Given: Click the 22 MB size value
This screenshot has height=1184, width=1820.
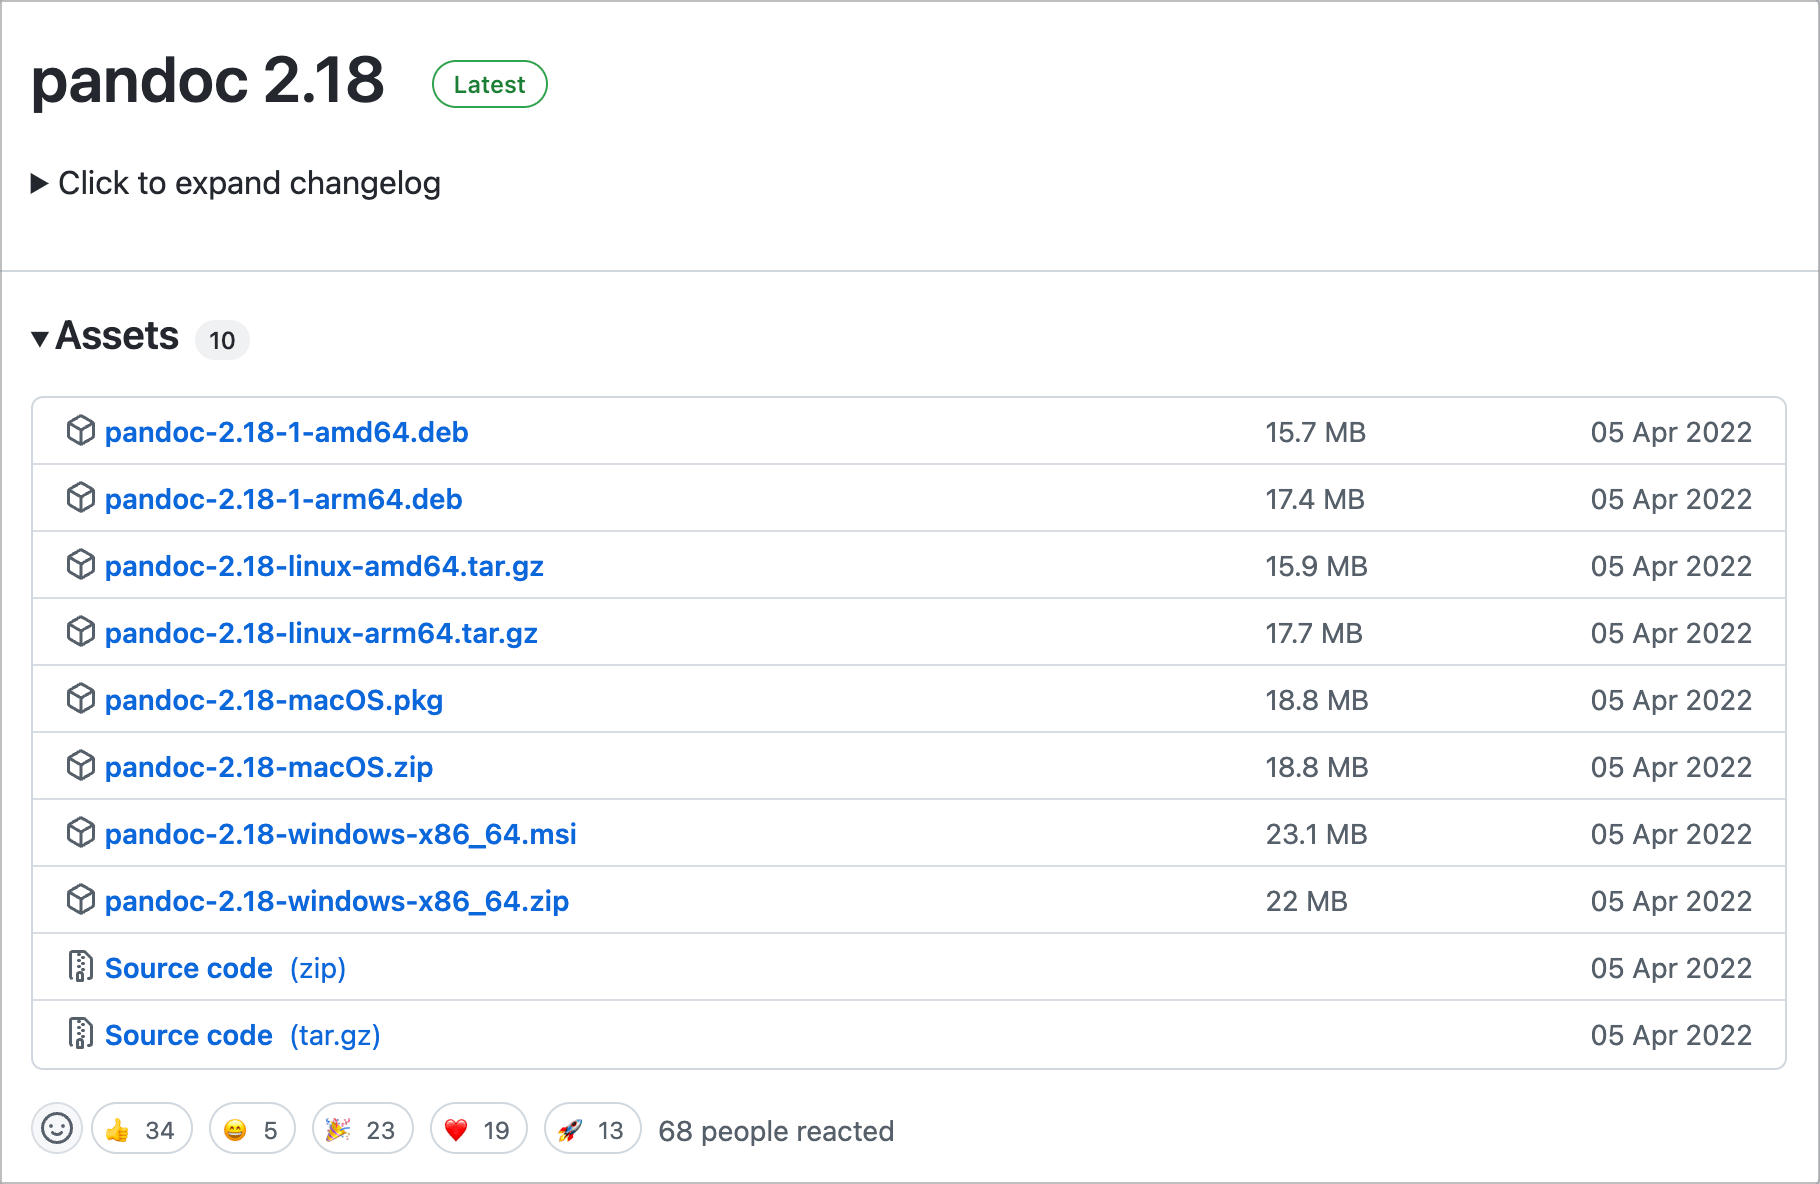Looking at the screenshot, I should 1306,901.
